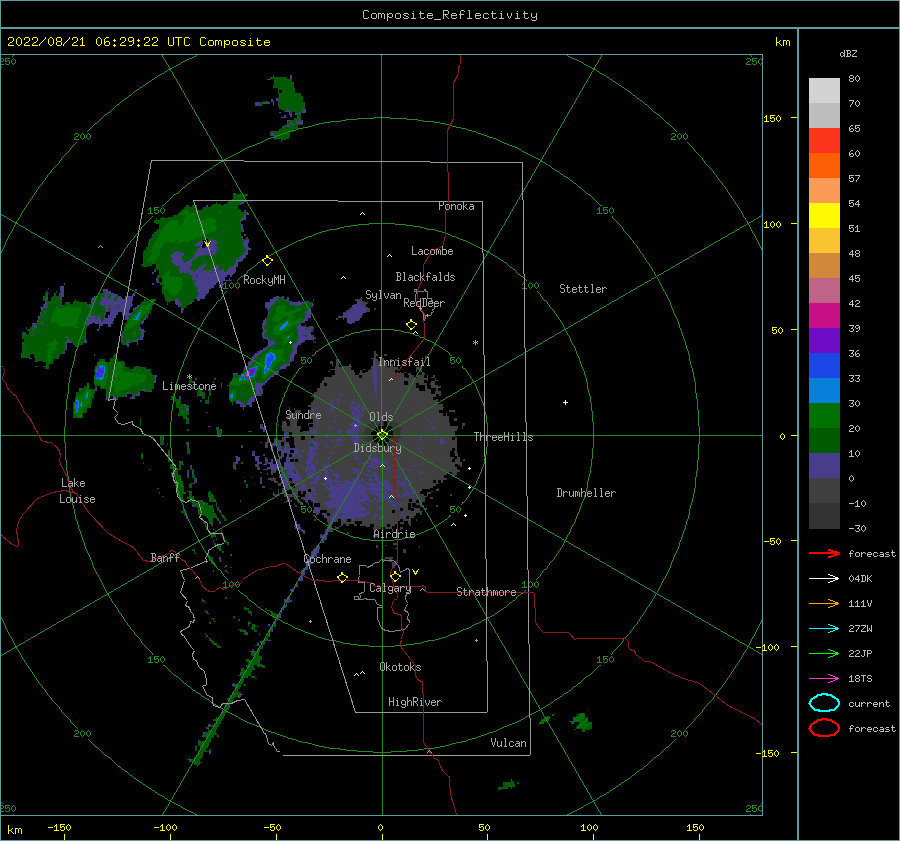Click the RedDeer city label
Image resolution: width=900 pixels, height=841 pixels.
(x=424, y=303)
